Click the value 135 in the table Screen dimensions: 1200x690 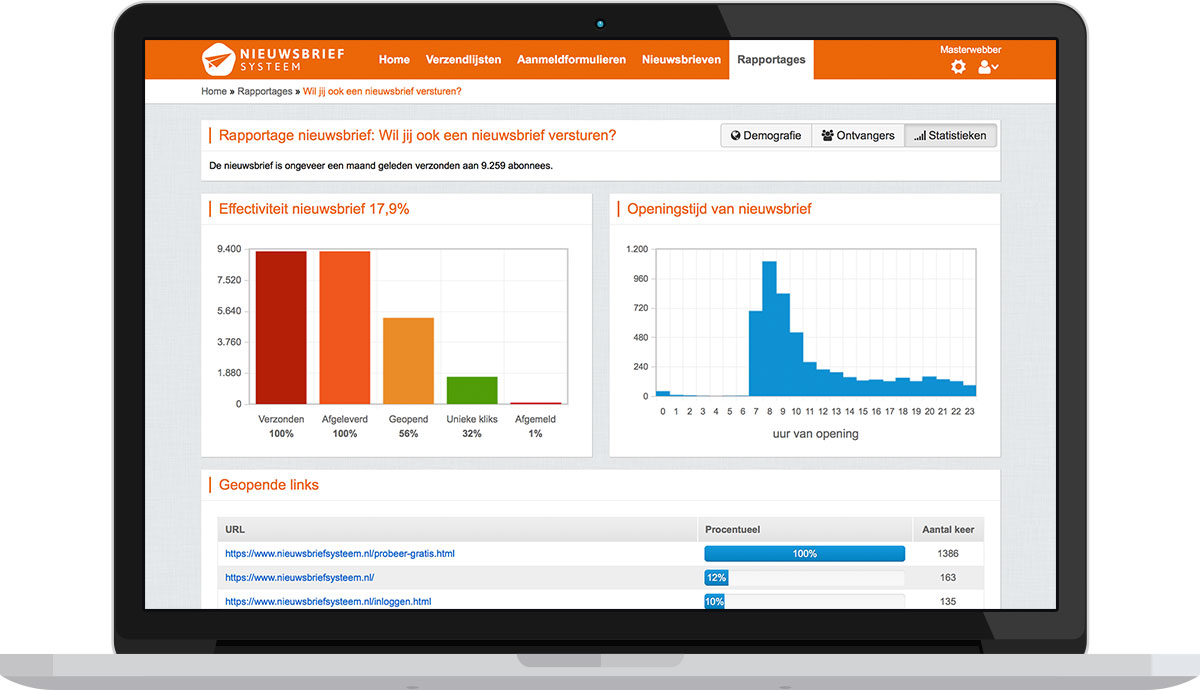click(948, 601)
